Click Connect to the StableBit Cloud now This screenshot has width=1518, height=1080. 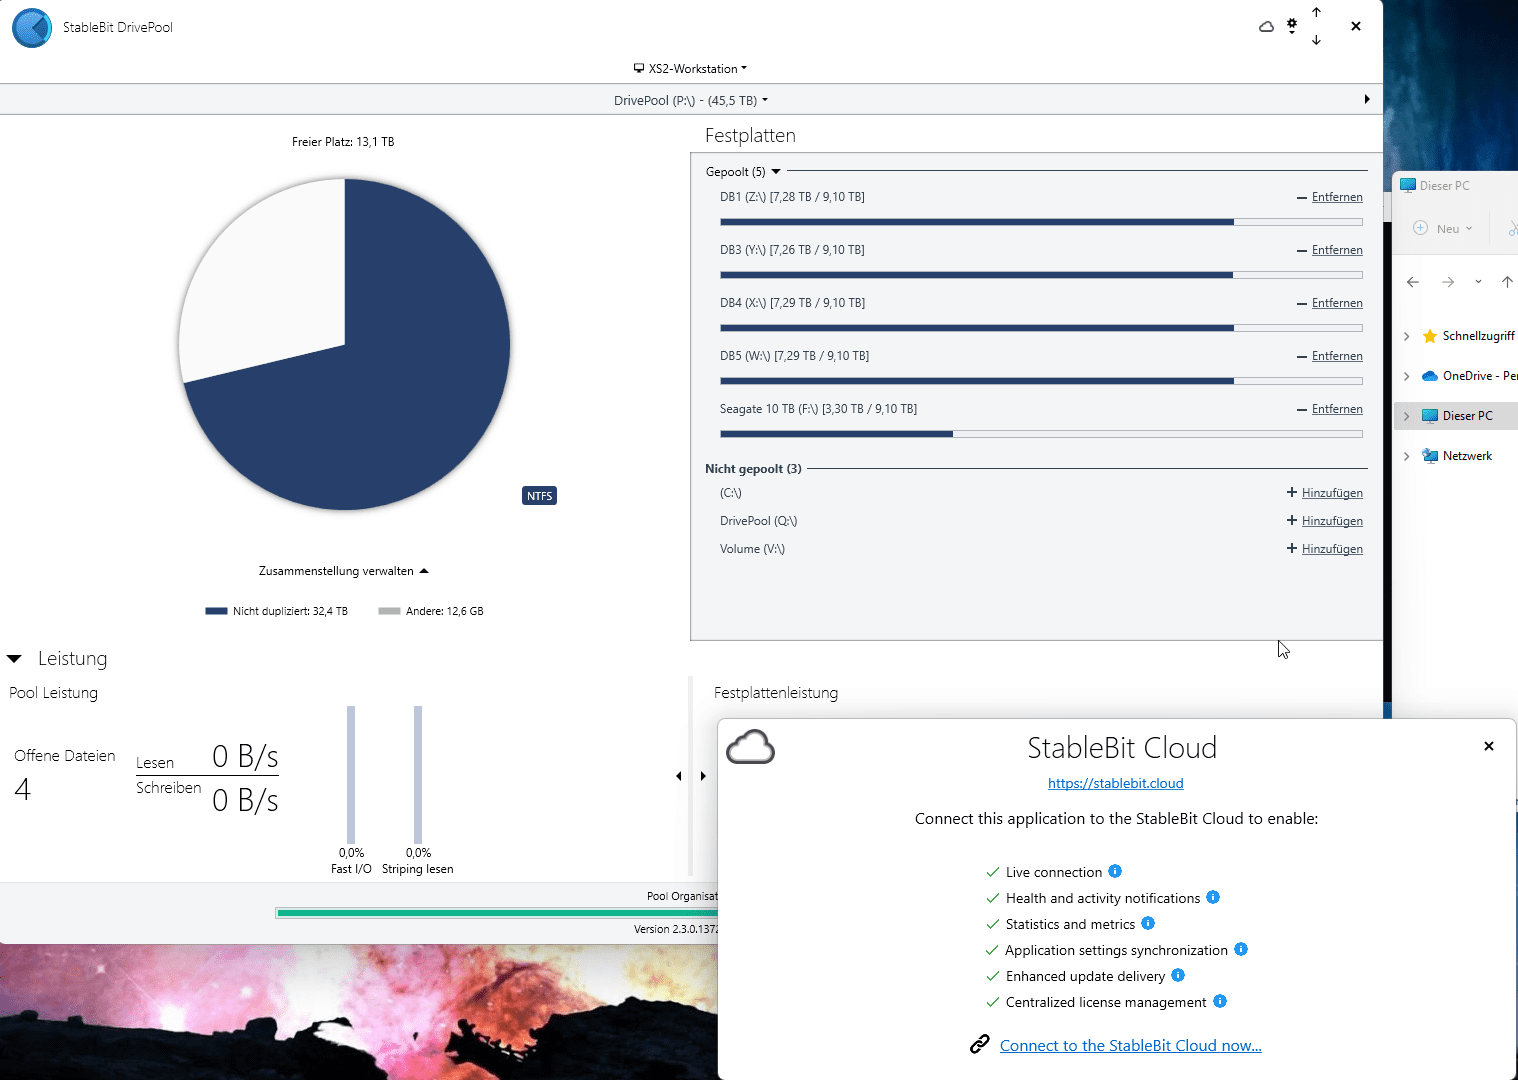coord(1131,1045)
